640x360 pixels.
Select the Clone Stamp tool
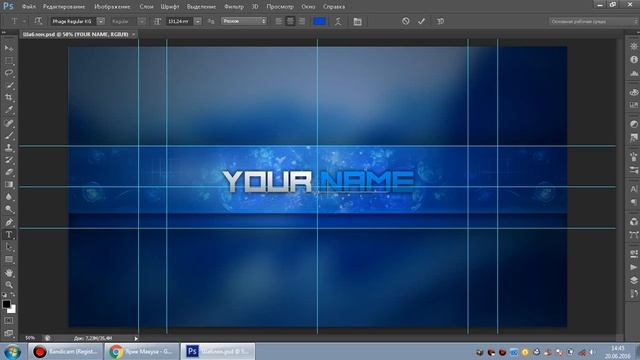[x=9, y=147]
